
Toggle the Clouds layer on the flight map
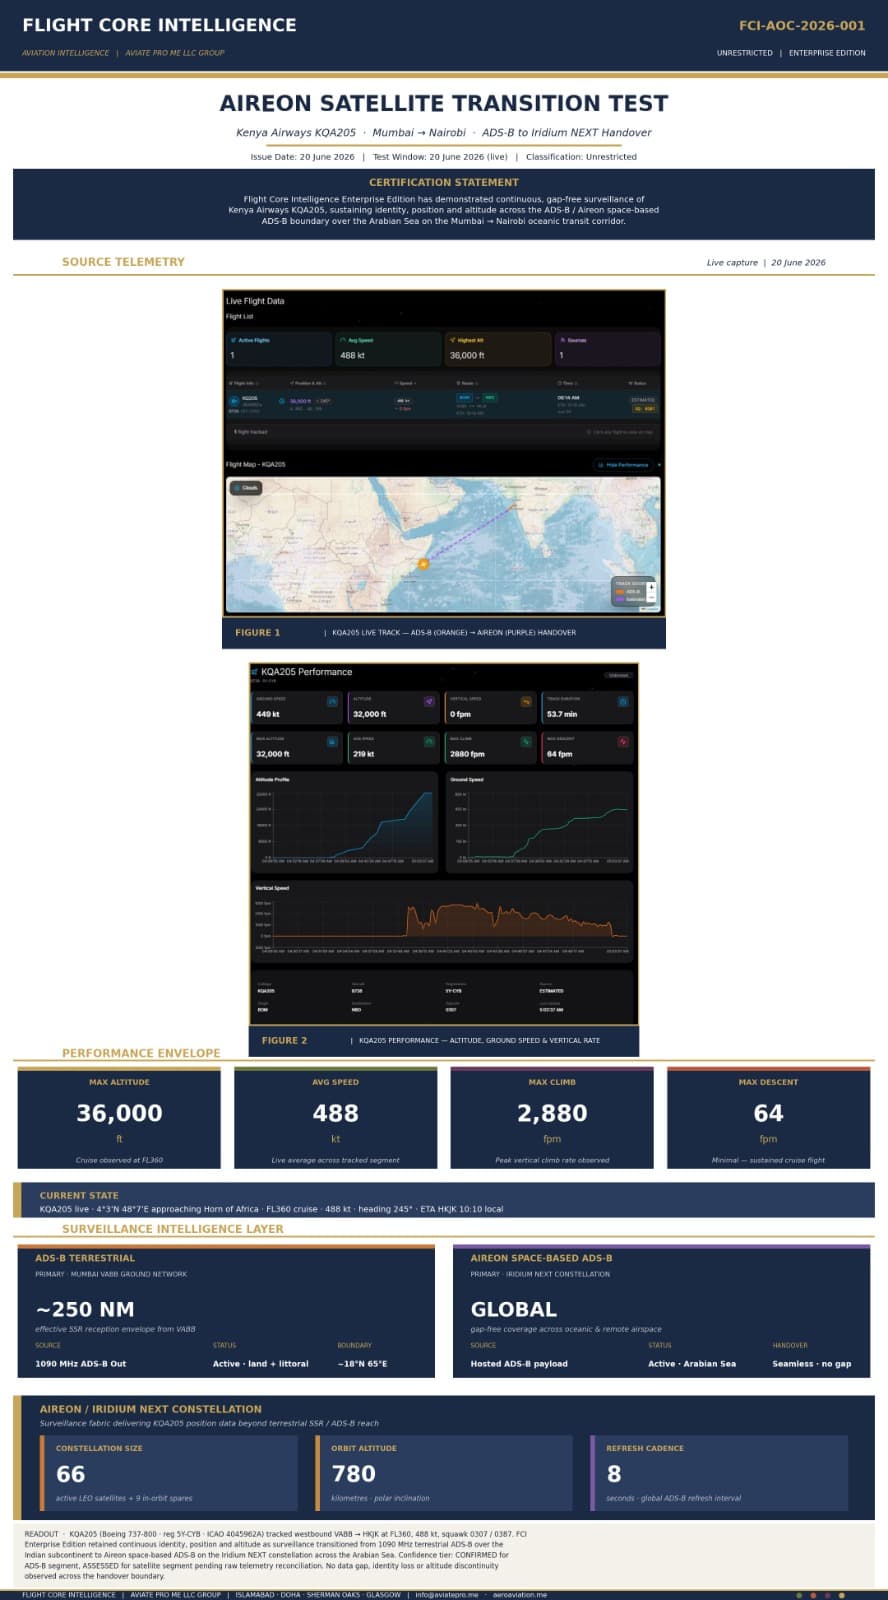tap(245, 488)
